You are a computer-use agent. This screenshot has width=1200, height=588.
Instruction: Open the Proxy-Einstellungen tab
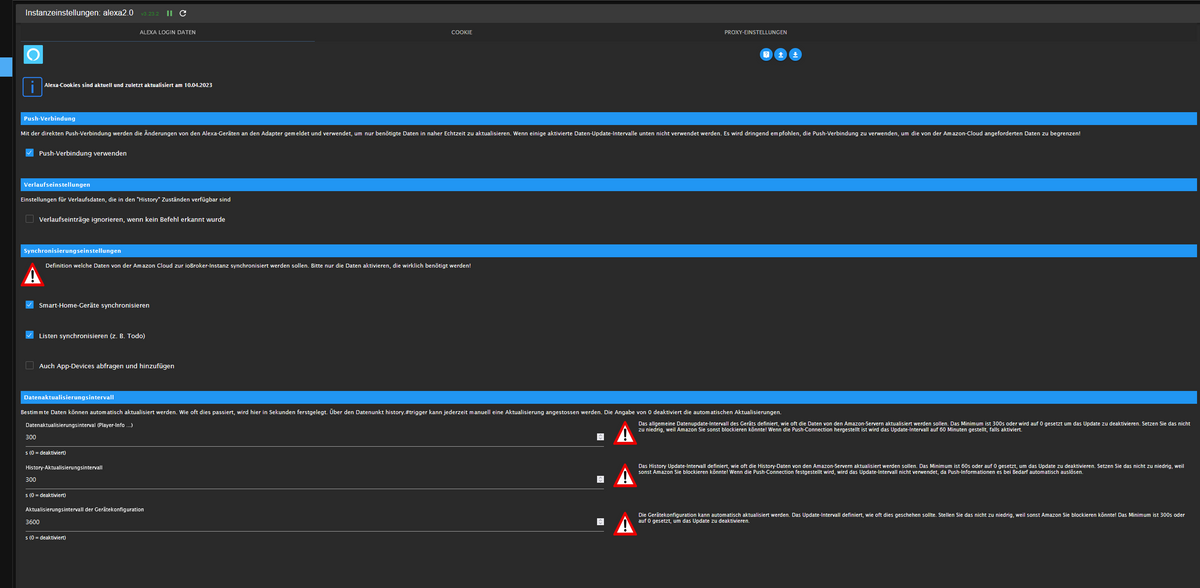click(756, 32)
